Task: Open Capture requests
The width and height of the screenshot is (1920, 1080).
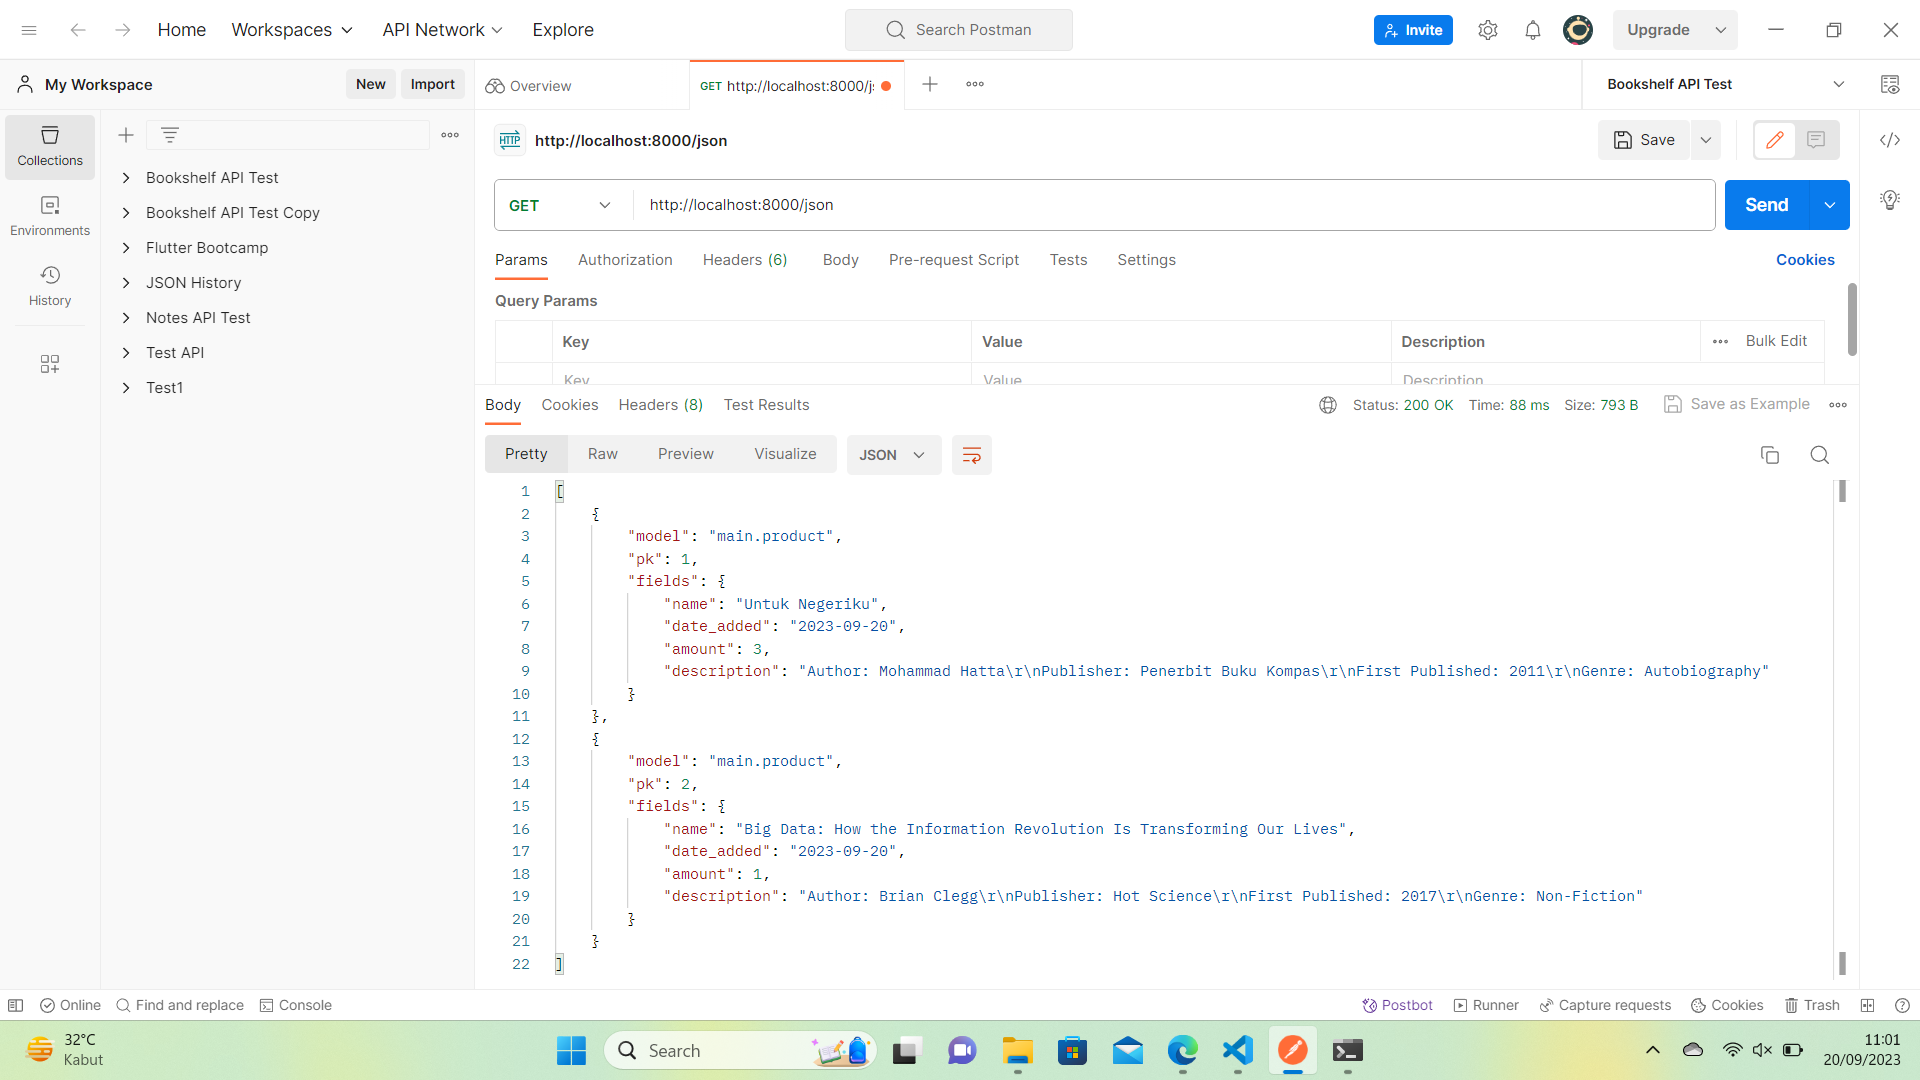Action: (1605, 1005)
